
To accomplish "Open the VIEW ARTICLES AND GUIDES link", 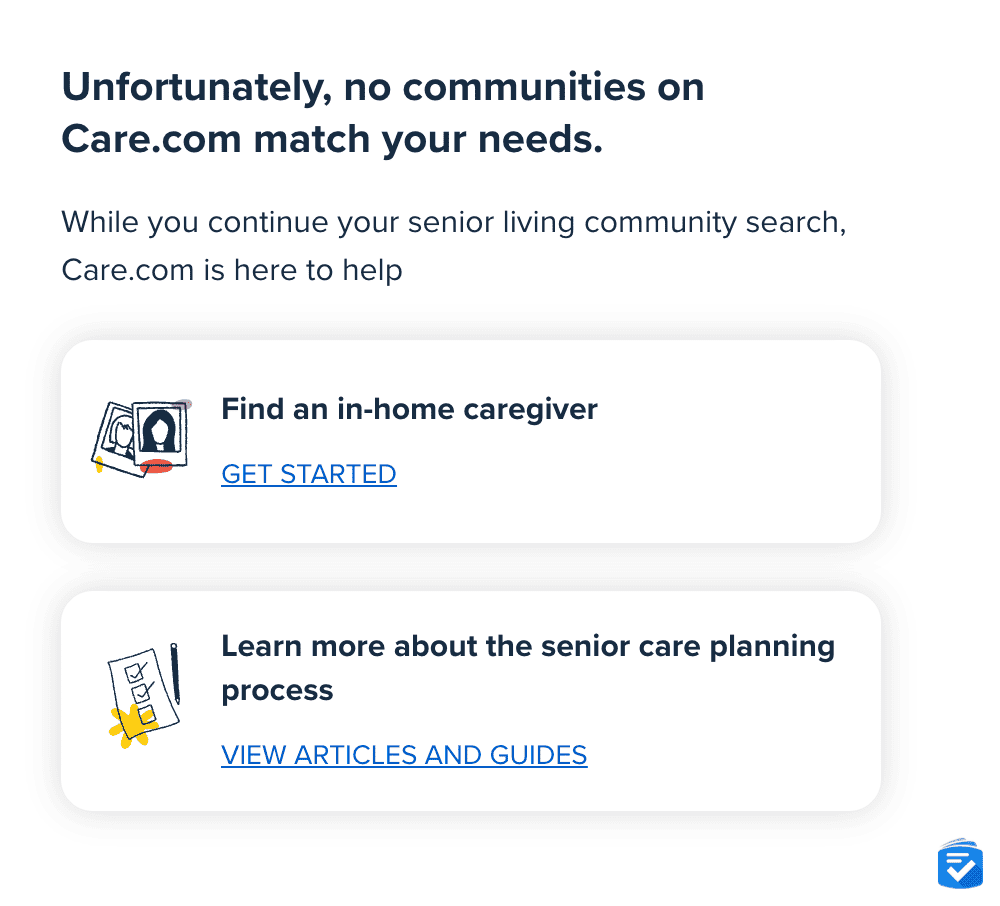I will pyautogui.click(x=404, y=756).
